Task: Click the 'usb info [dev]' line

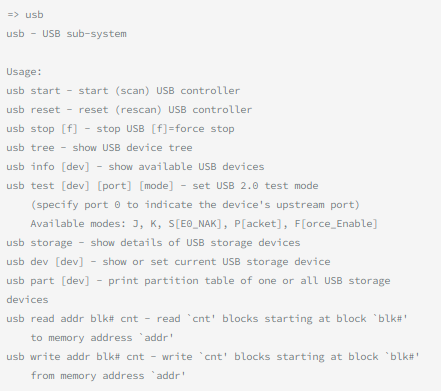Action: [135, 167]
